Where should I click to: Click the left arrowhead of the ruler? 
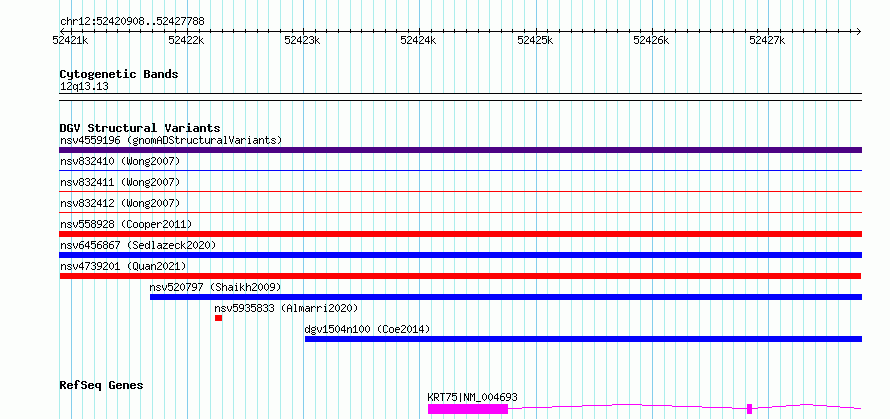click(62, 31)
